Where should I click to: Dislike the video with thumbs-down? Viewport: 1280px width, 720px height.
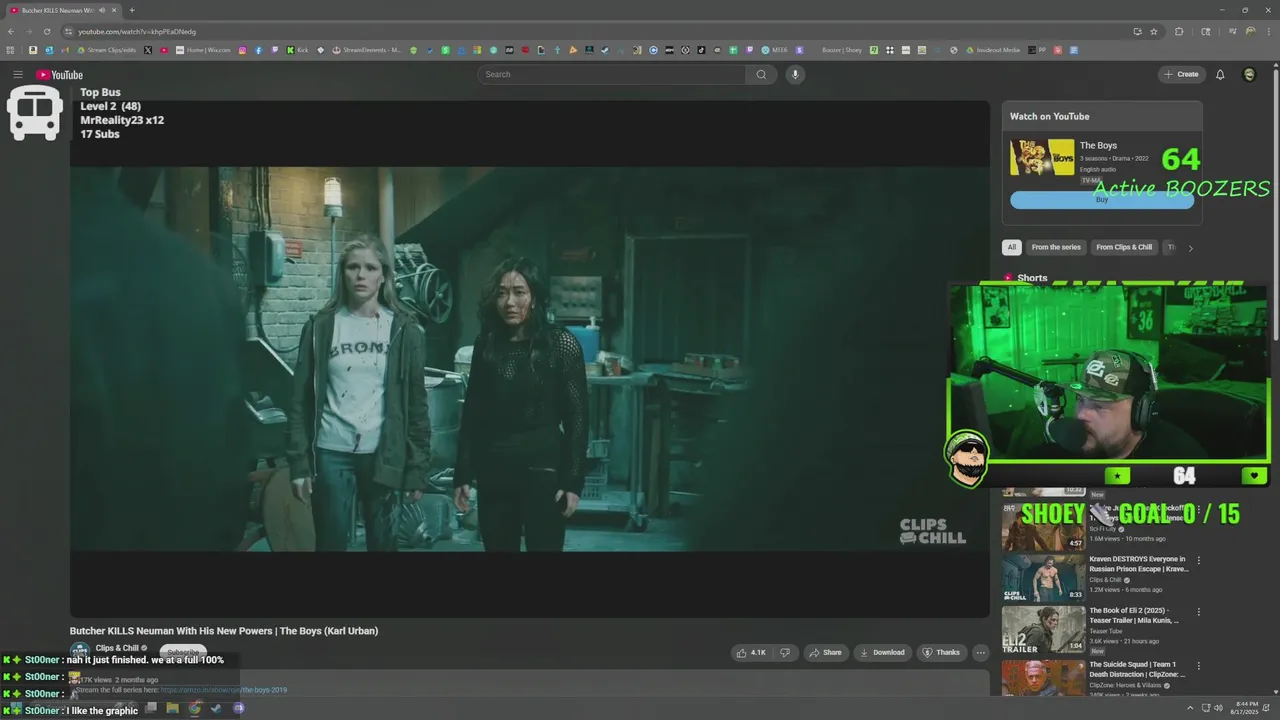point(785,653)
